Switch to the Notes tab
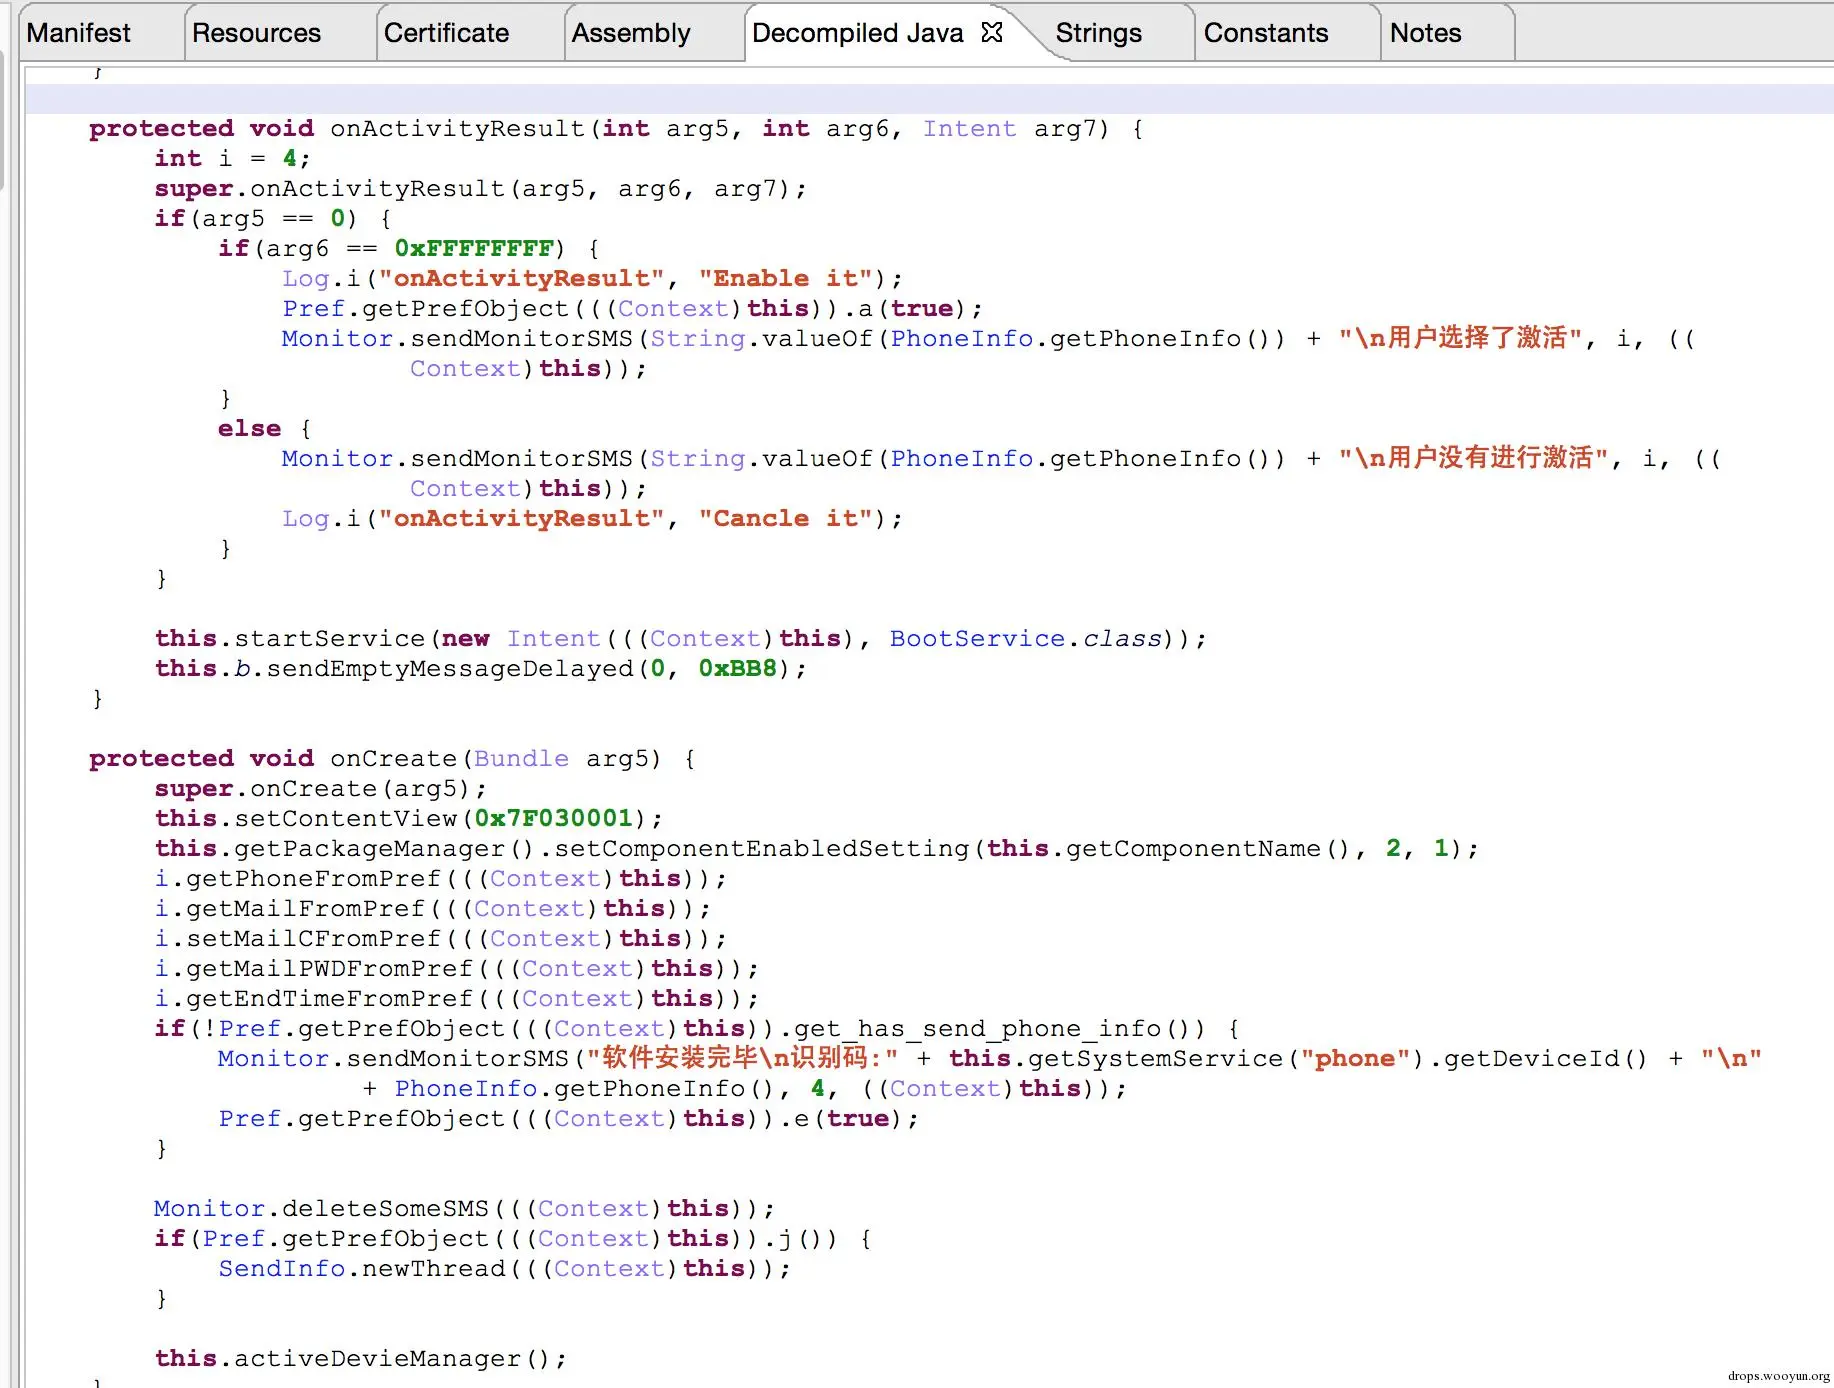 (1425, 33)
